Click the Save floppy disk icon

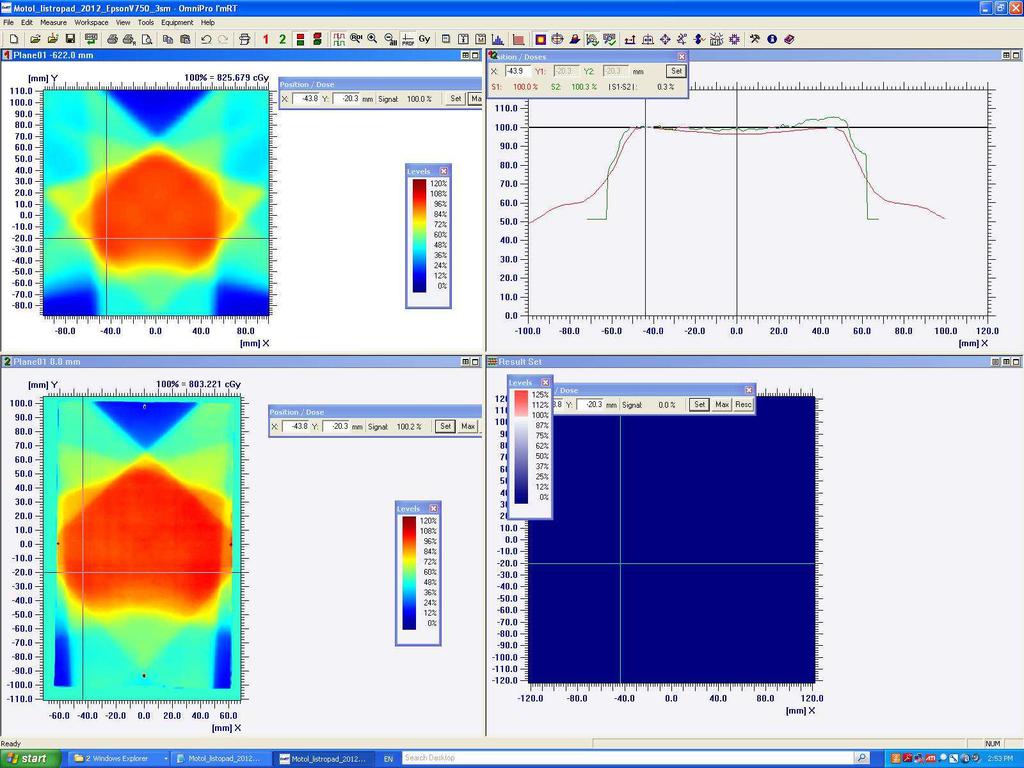point(70,39)
